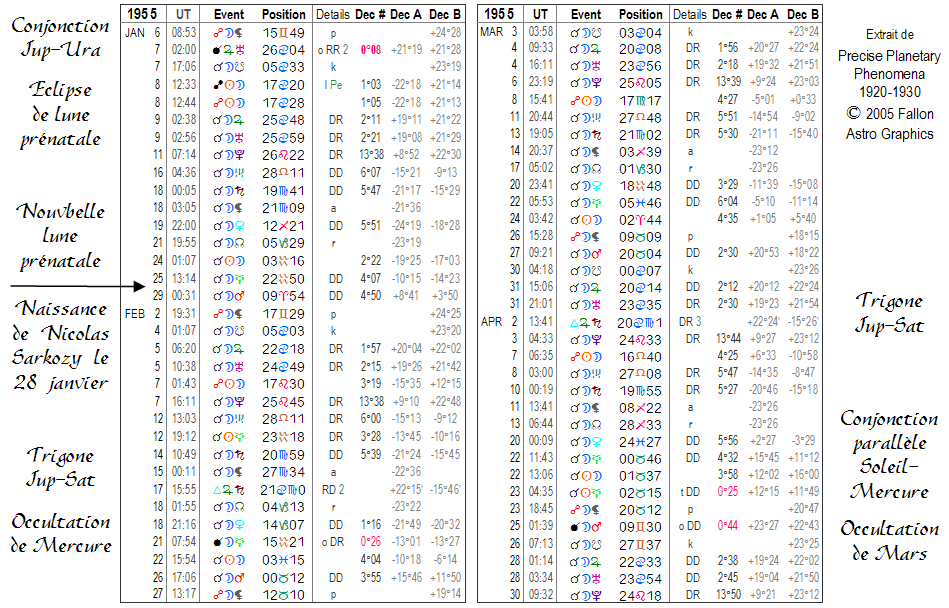Screen dimensions: 949x608
Task: Click the UT time 13:17 on FEB 27
Action: 183,594
